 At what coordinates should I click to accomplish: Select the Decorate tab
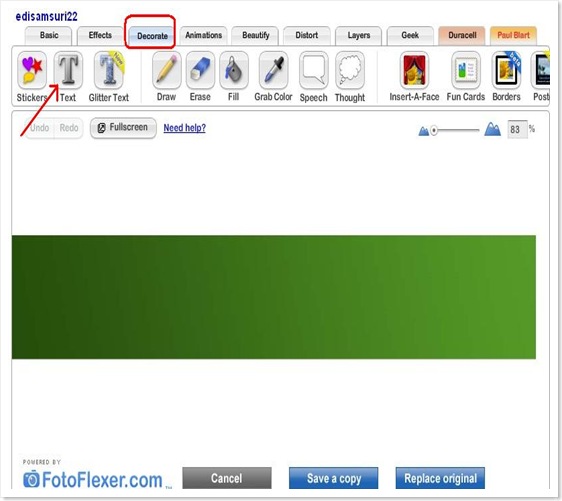[152, 36]
